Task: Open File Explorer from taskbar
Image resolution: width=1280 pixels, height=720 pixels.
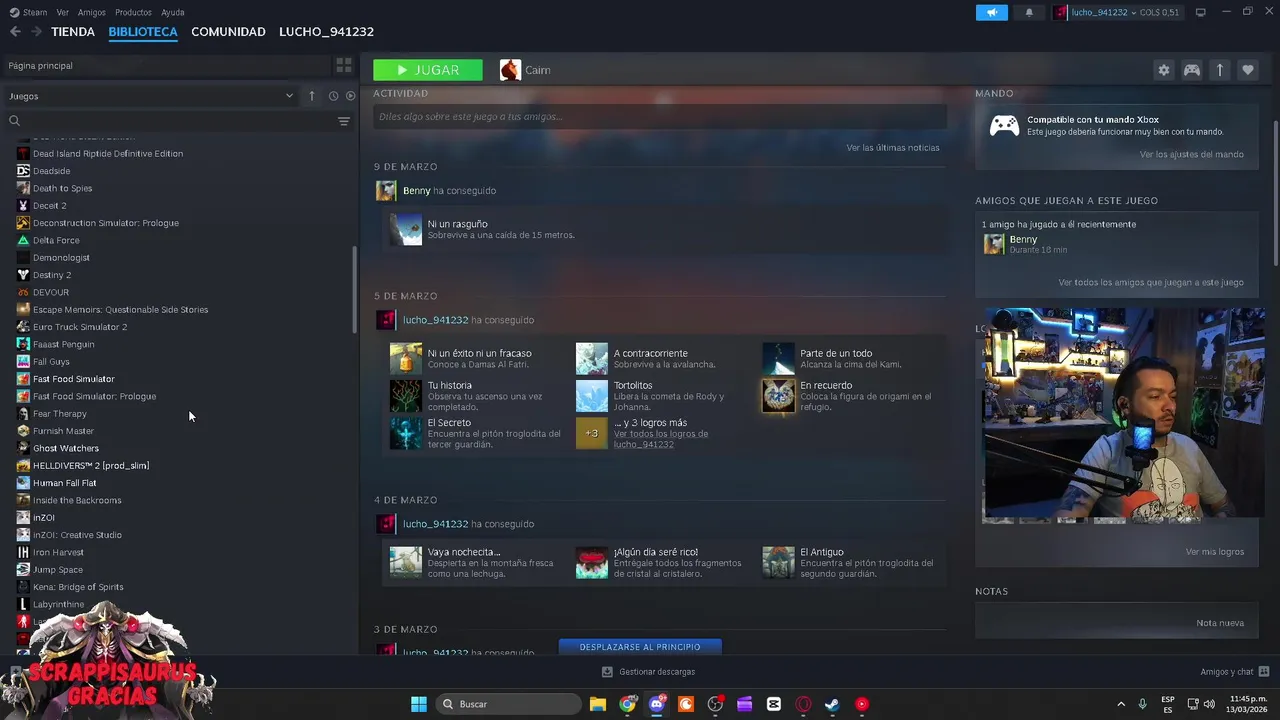Action: [x=597, y=704]
